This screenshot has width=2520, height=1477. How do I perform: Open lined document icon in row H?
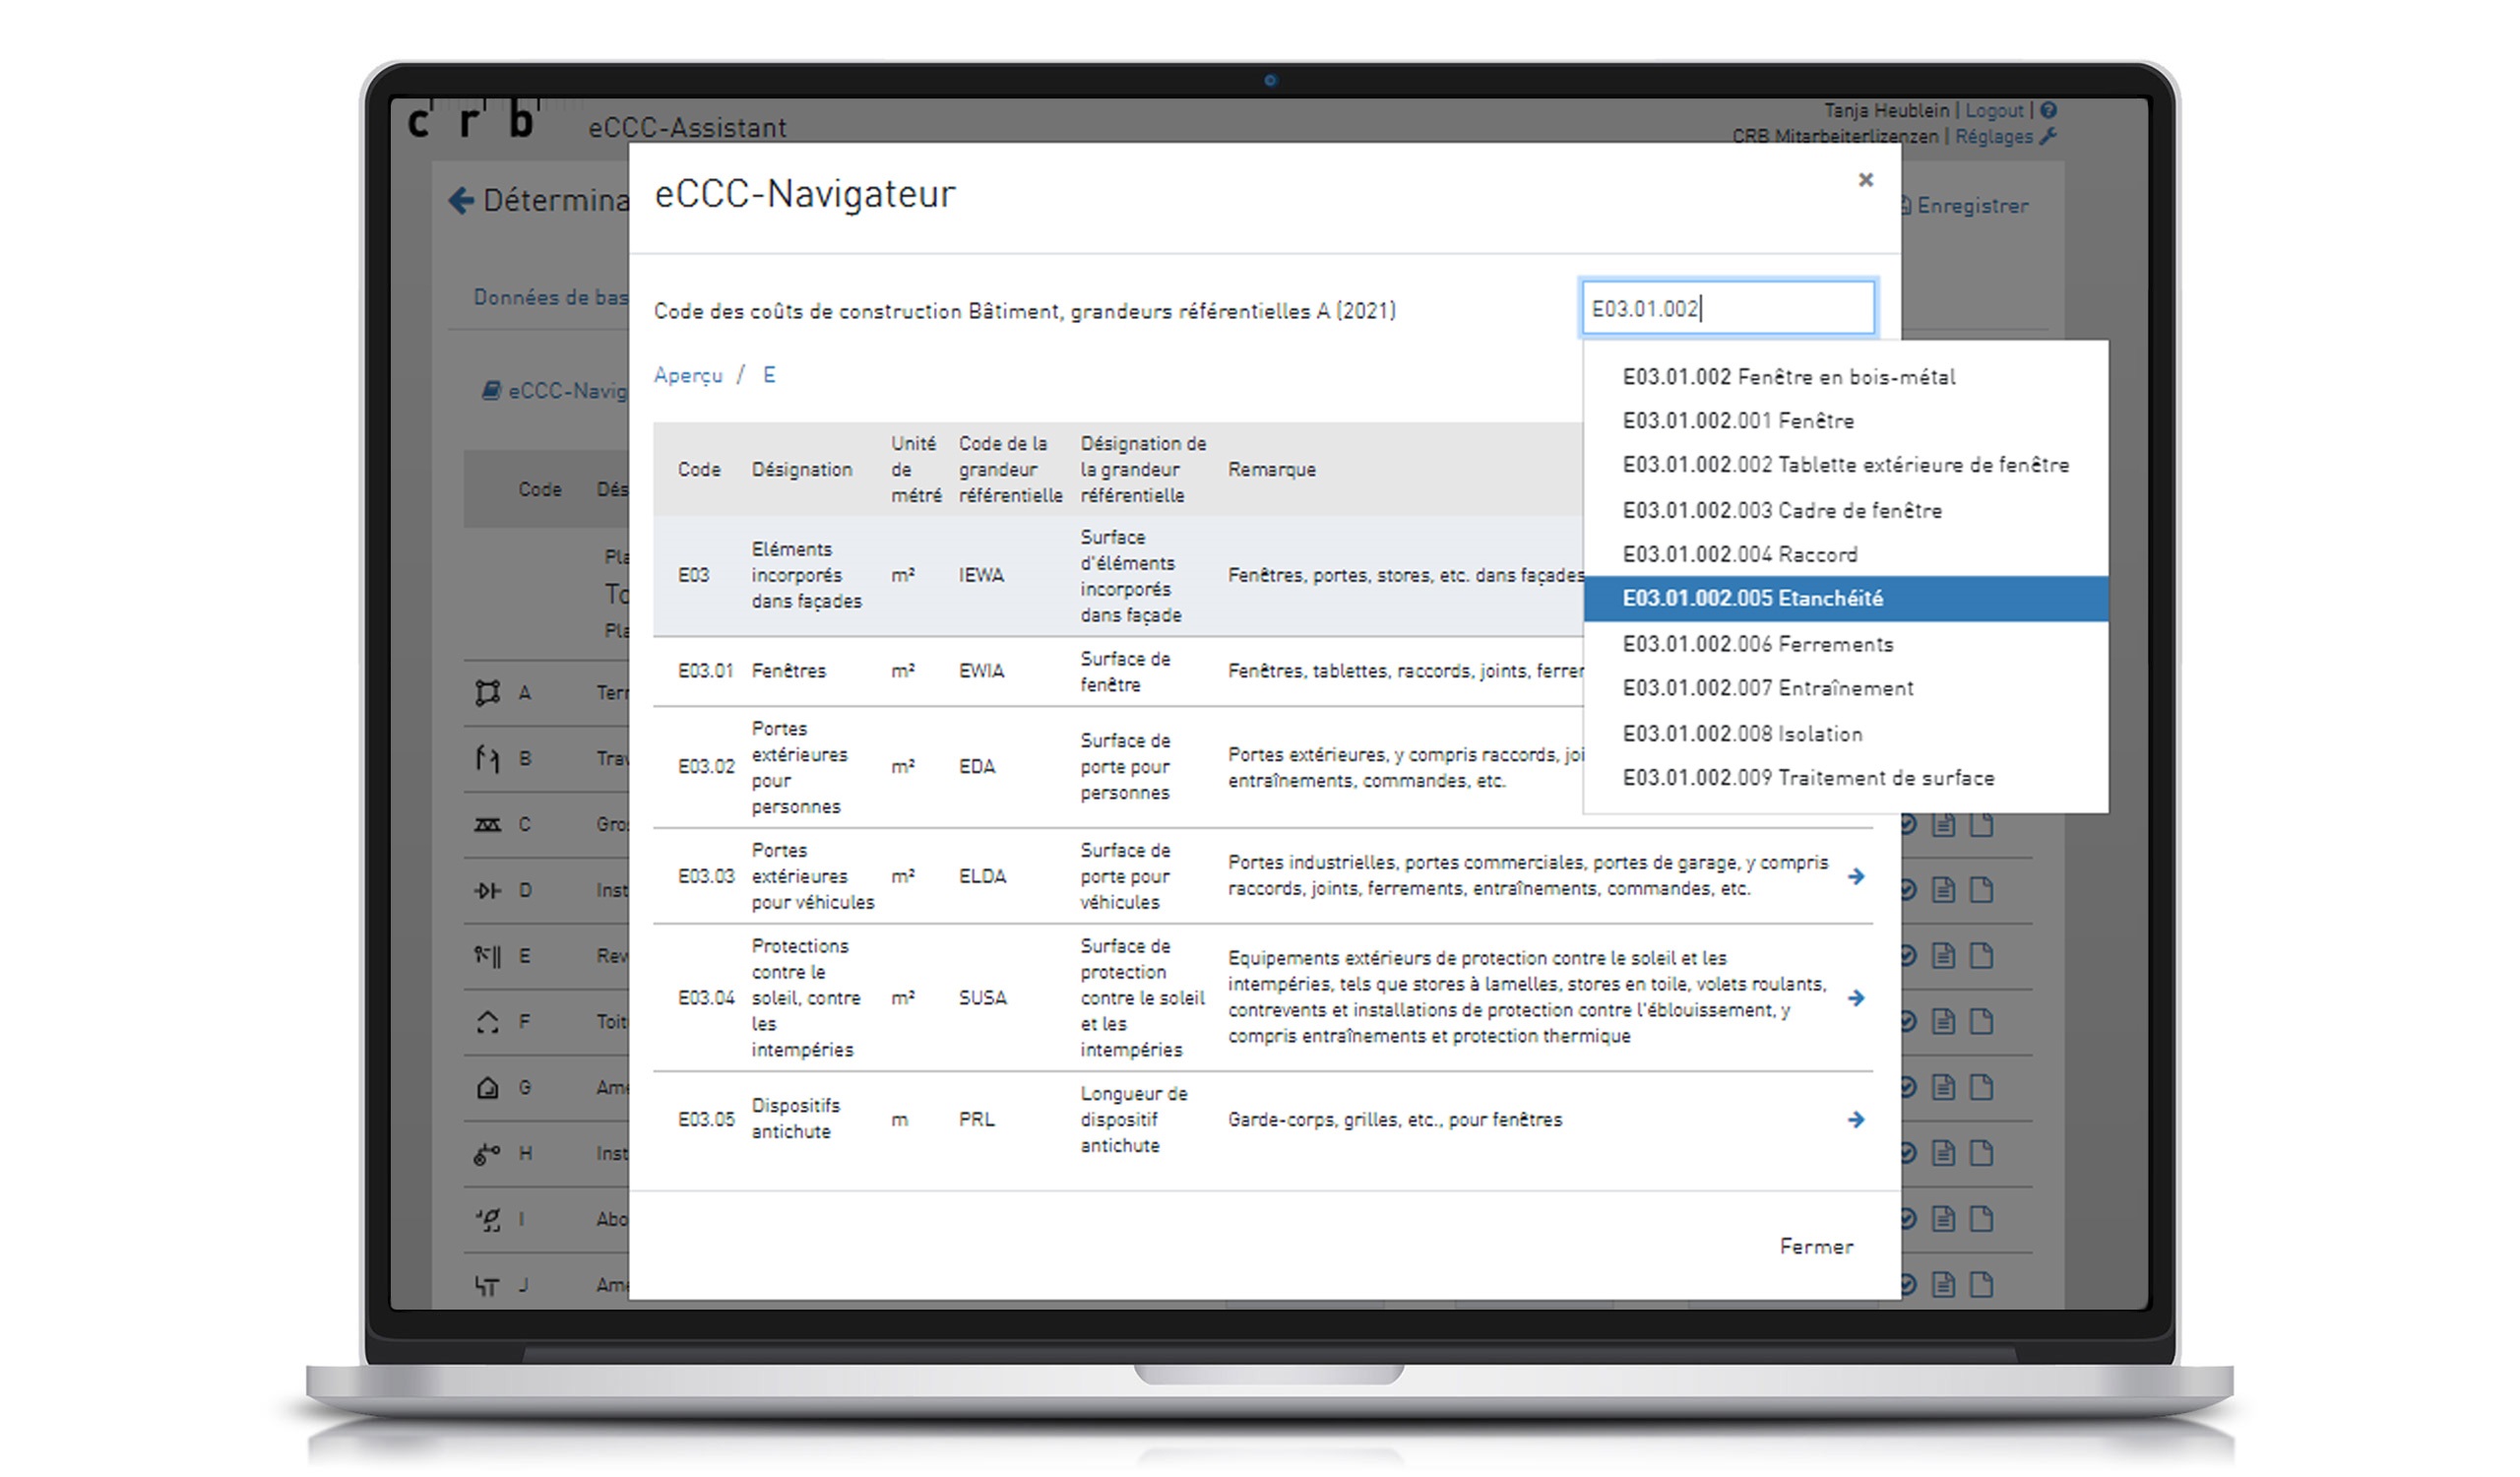(x=1943, y=1154)
